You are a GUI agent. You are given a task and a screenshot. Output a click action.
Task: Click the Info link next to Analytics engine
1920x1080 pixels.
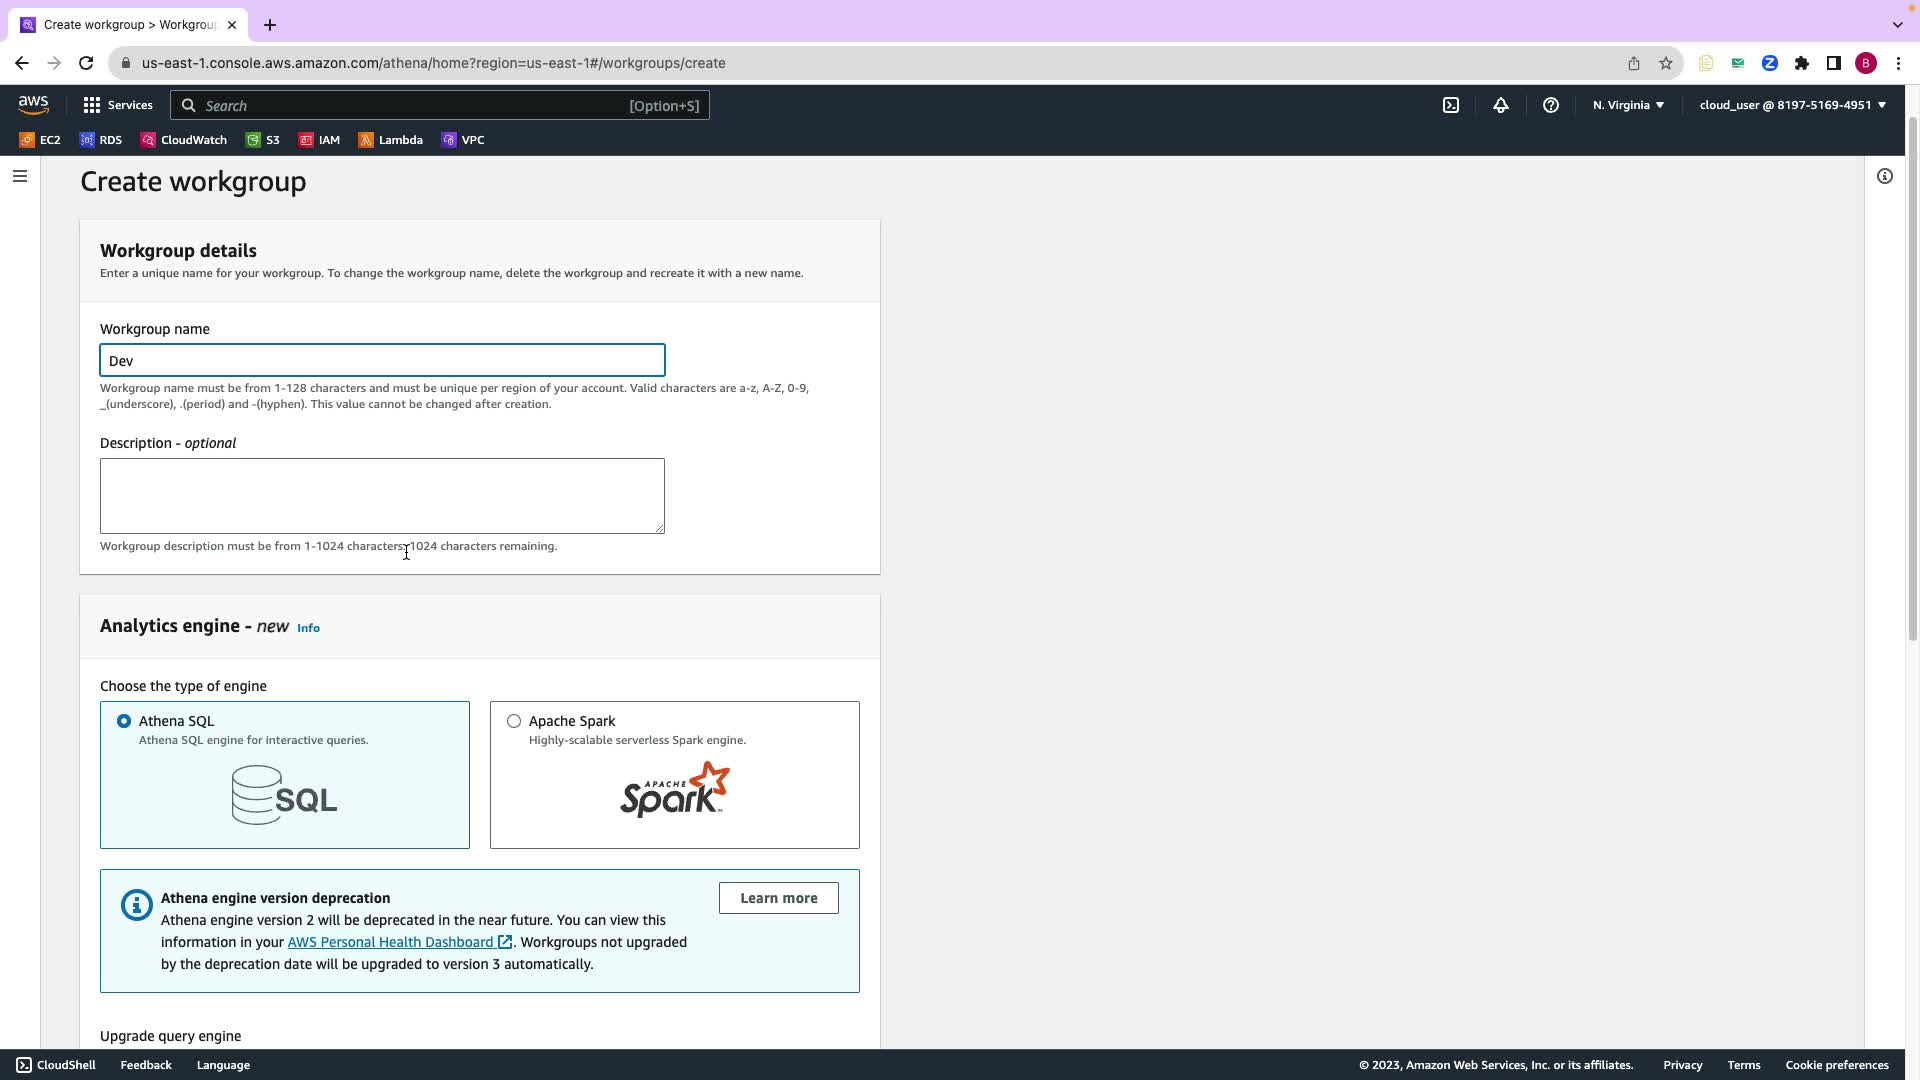(308, 628)
